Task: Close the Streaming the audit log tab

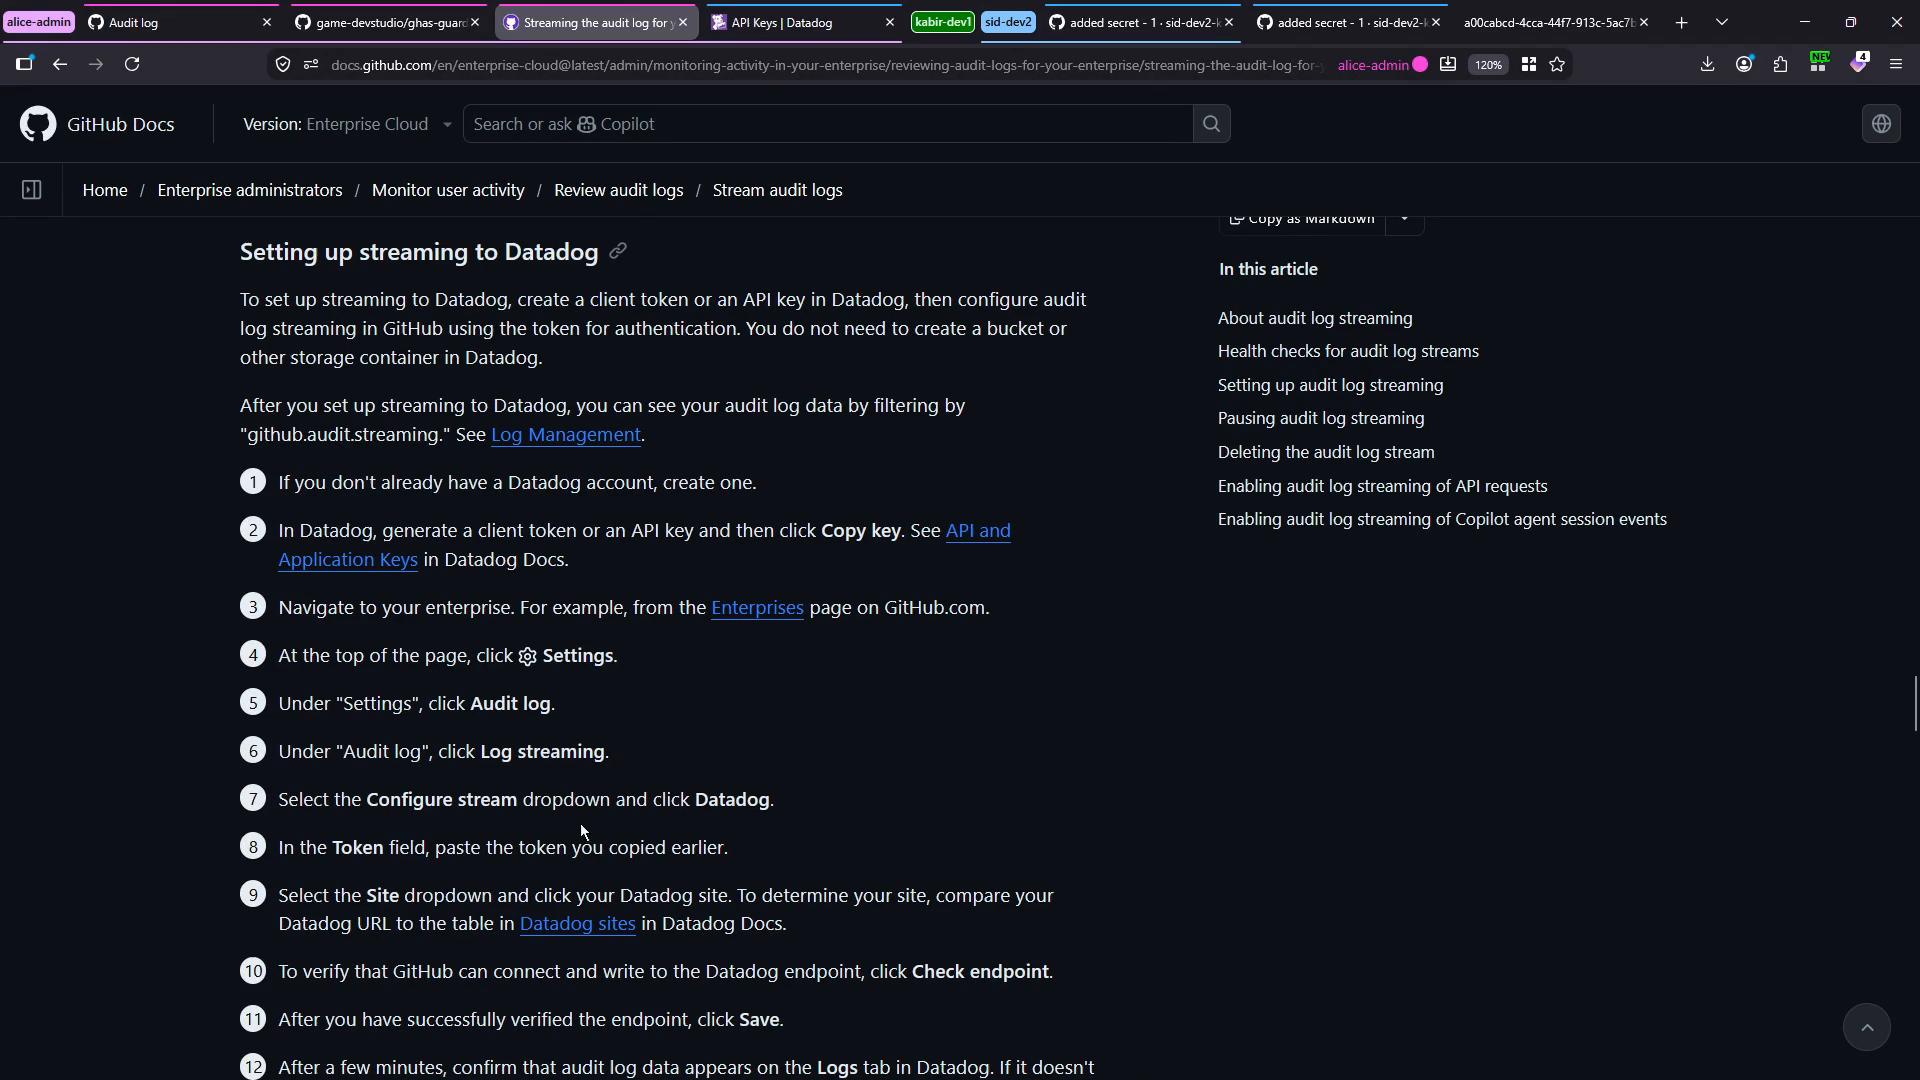Action: pyautogui.click(x=683, y=22)
